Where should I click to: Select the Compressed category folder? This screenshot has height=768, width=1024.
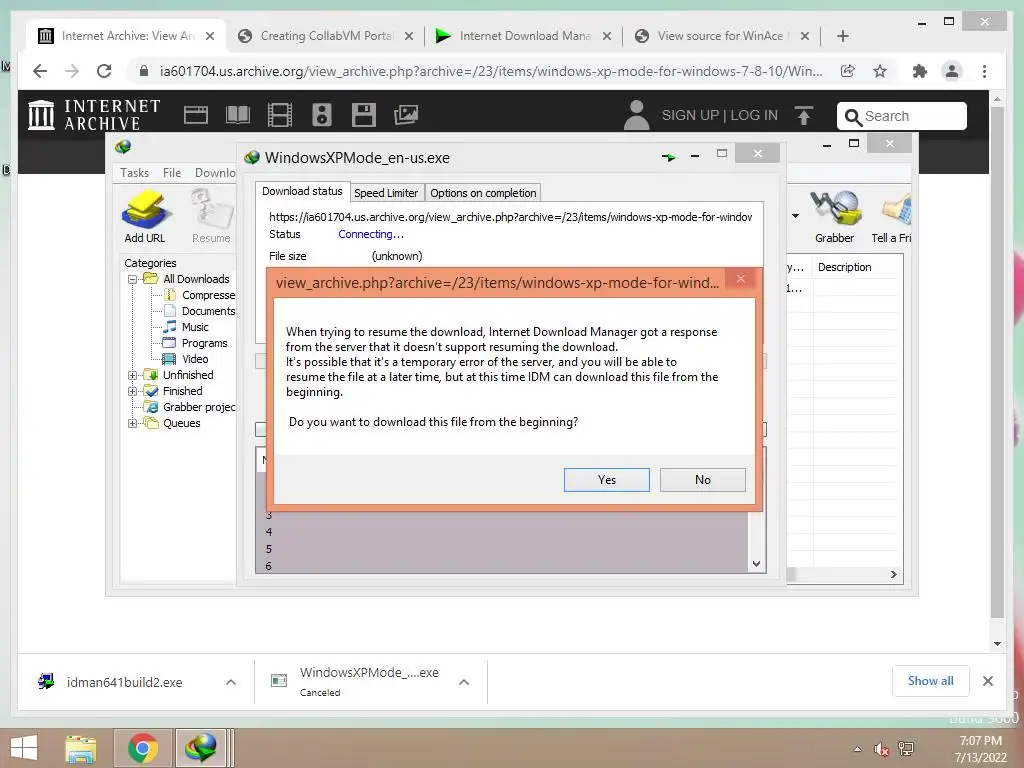pyautogui.click(x=208, y=295)
